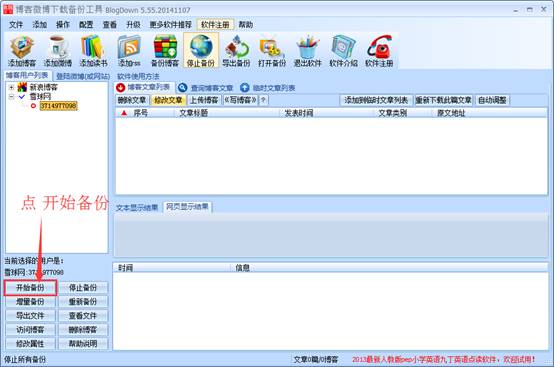Switch to the 博客用户列表 tab
This screenshot has width=554, height=367.
[27, 76]
